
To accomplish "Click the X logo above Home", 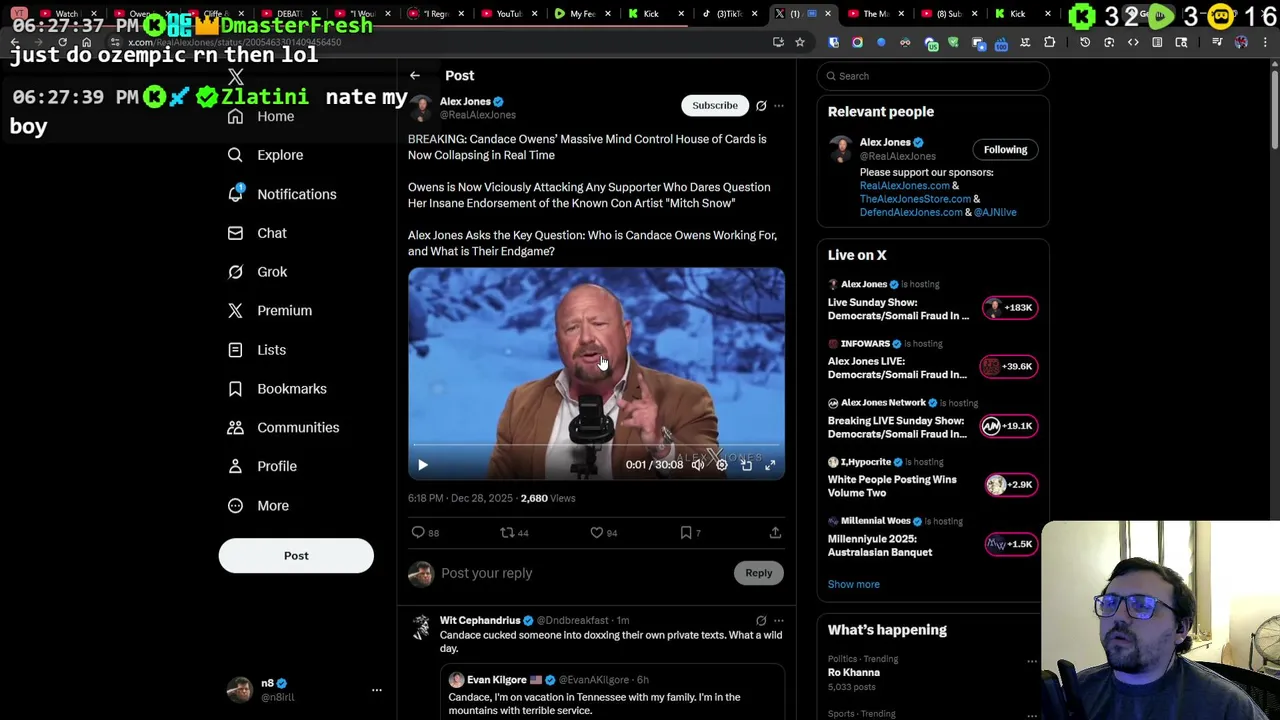I will 235,77.
